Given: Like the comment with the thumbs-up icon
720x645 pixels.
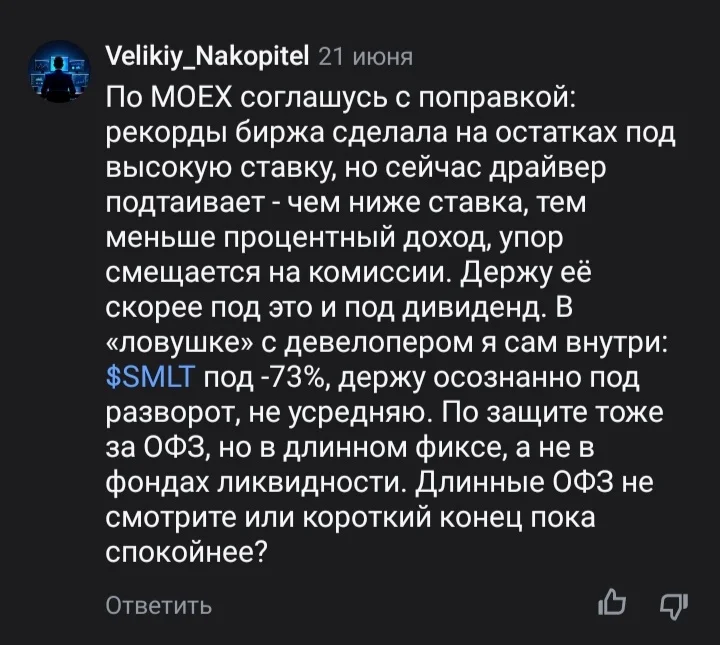Looking at the screenshot, I should [x=612, y=602].
